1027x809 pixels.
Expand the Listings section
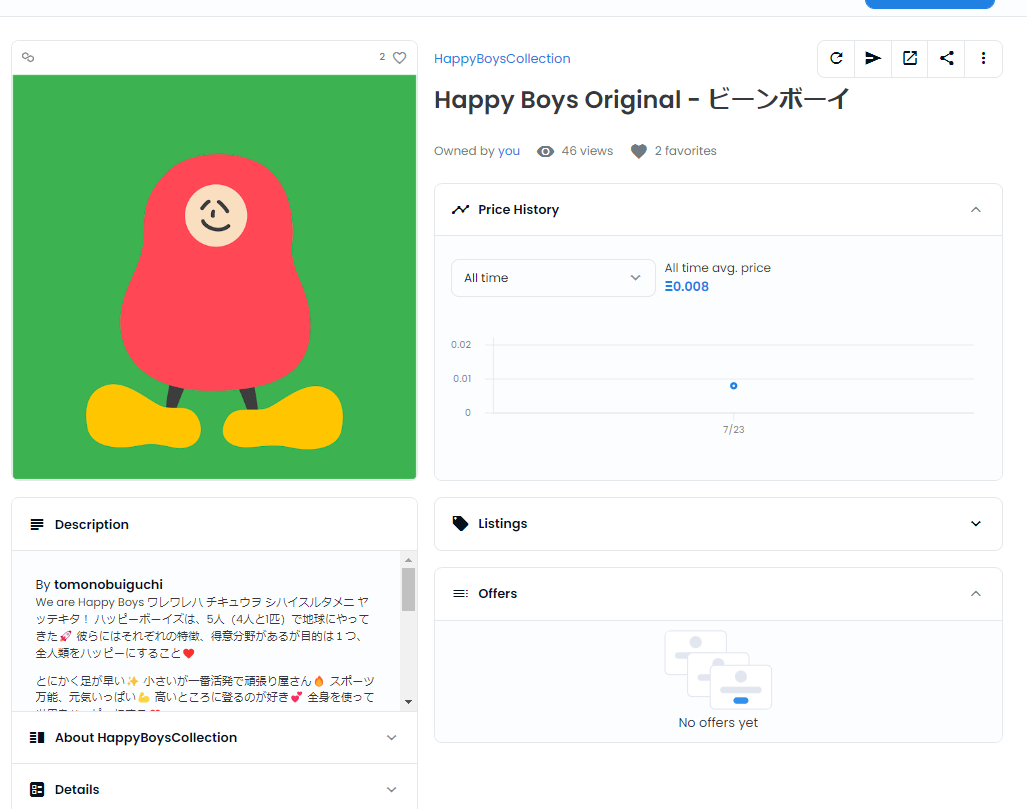click(x=975, y=523)
